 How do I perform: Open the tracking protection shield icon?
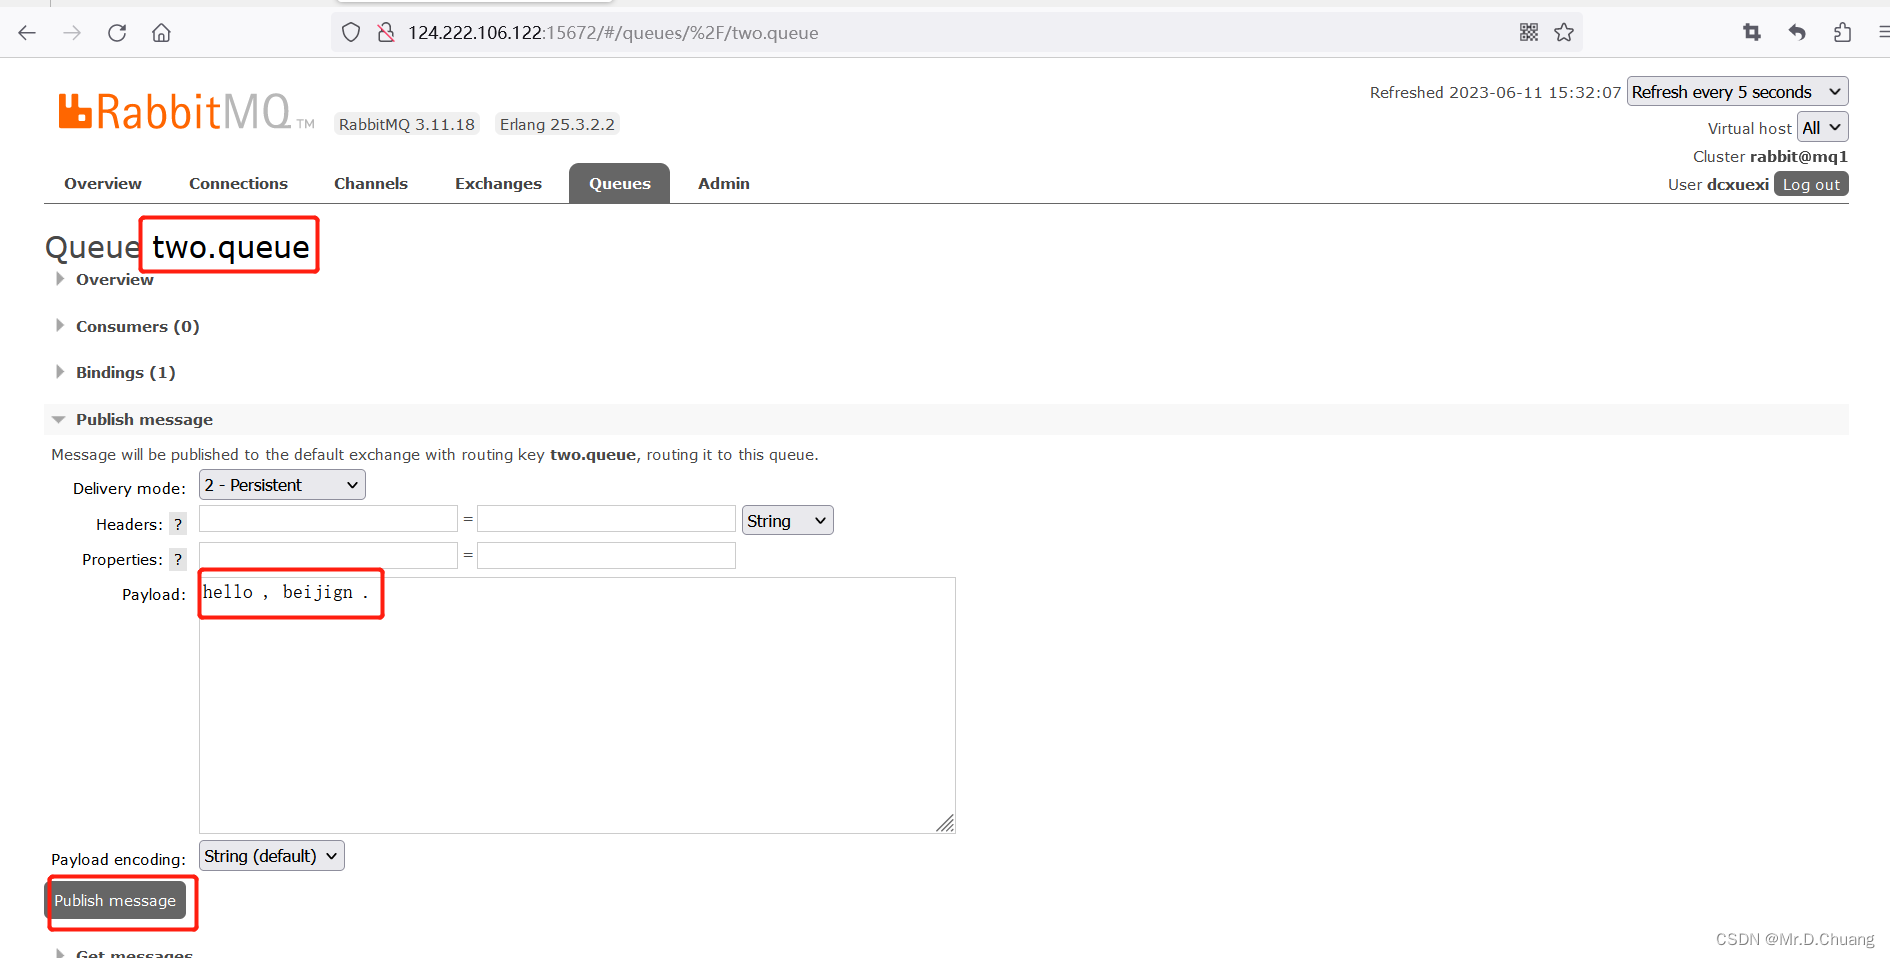pyautogui.click(x=351, y=33)
